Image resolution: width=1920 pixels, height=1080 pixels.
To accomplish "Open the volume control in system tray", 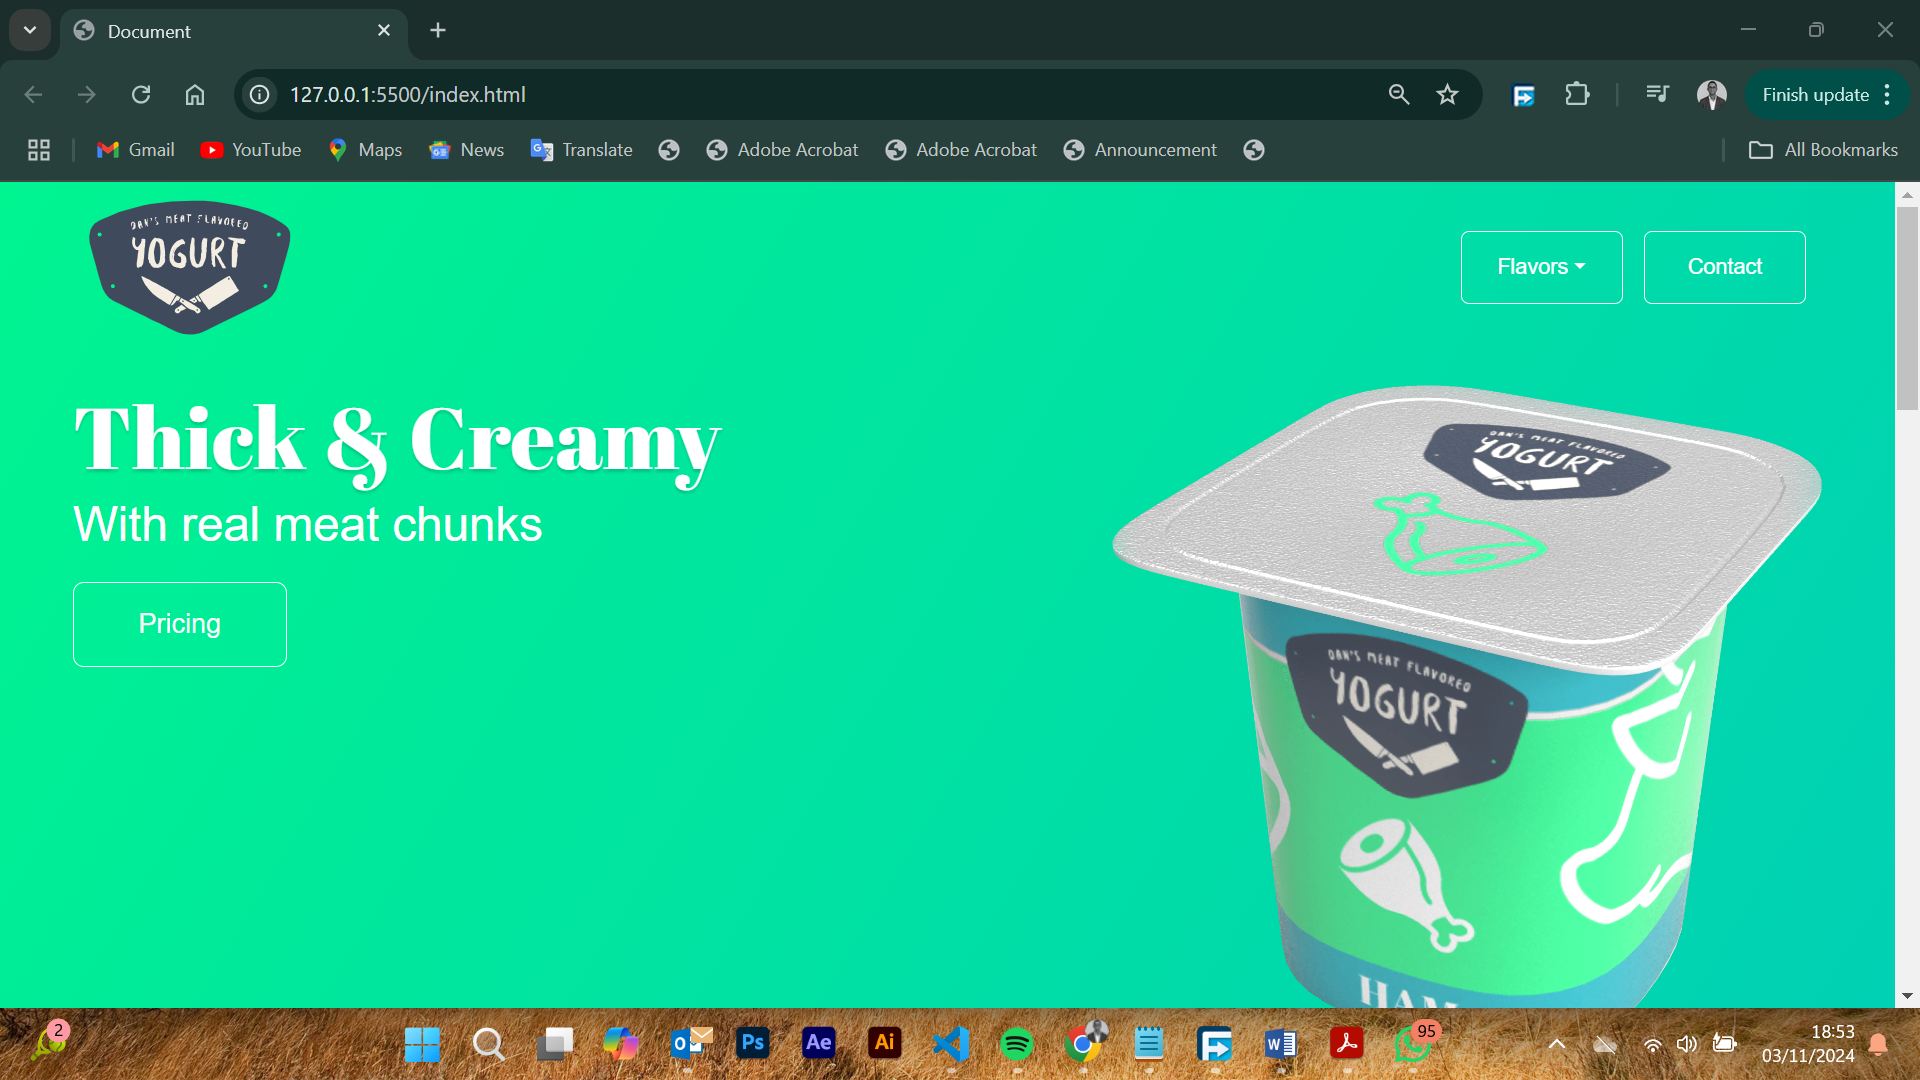I will pos(1687,1044).
